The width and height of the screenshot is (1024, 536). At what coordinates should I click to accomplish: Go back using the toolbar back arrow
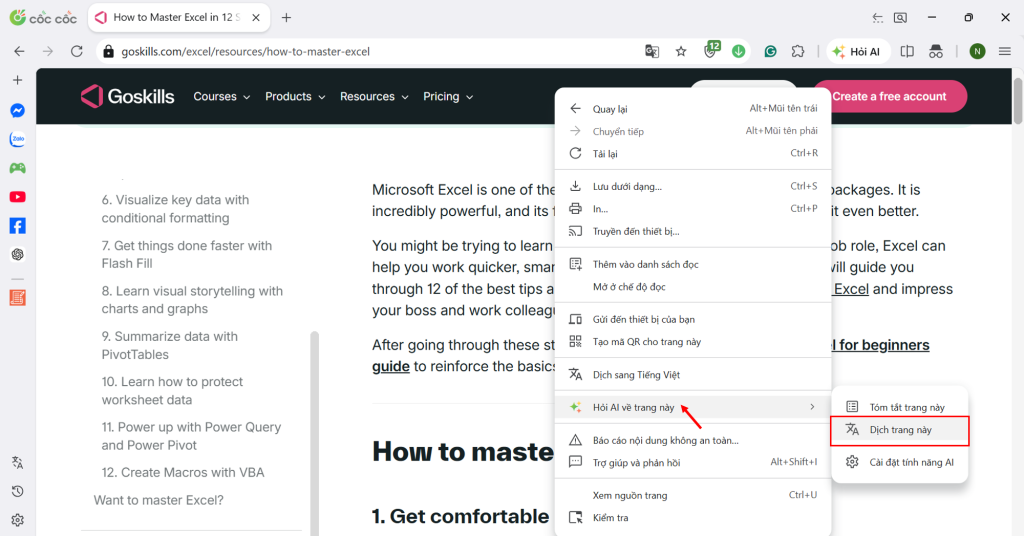point(20,52)
